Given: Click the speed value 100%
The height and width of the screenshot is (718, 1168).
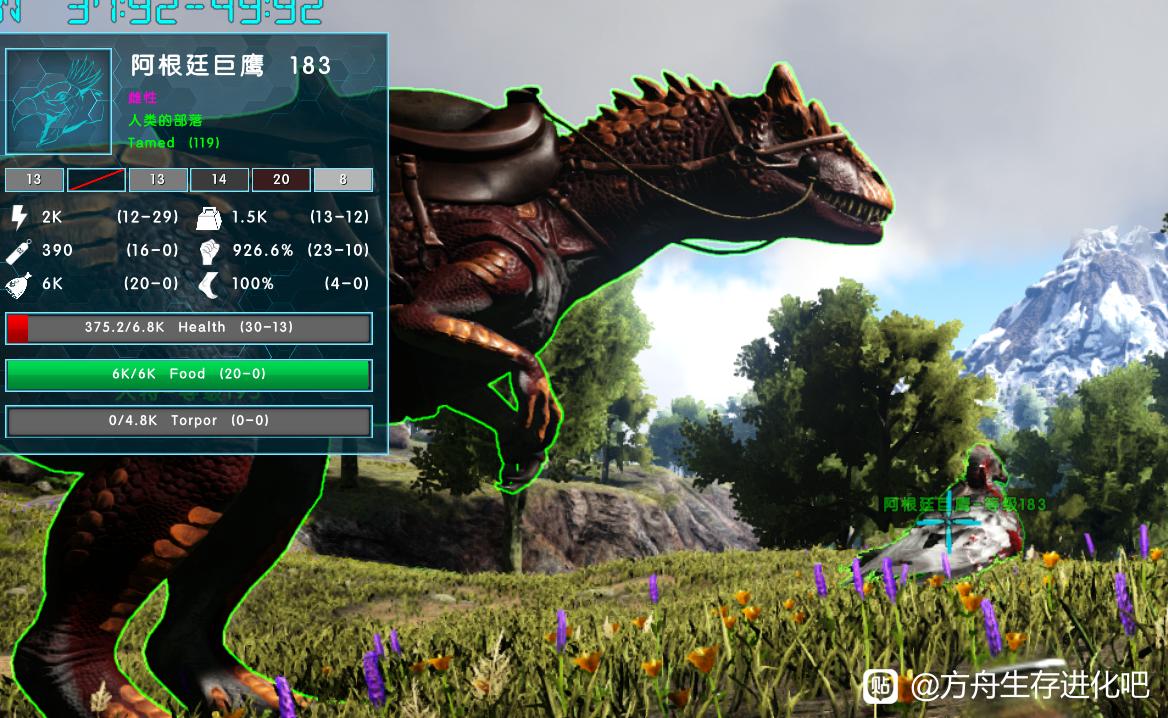Looking at the screenshot, I should (253, 284).
